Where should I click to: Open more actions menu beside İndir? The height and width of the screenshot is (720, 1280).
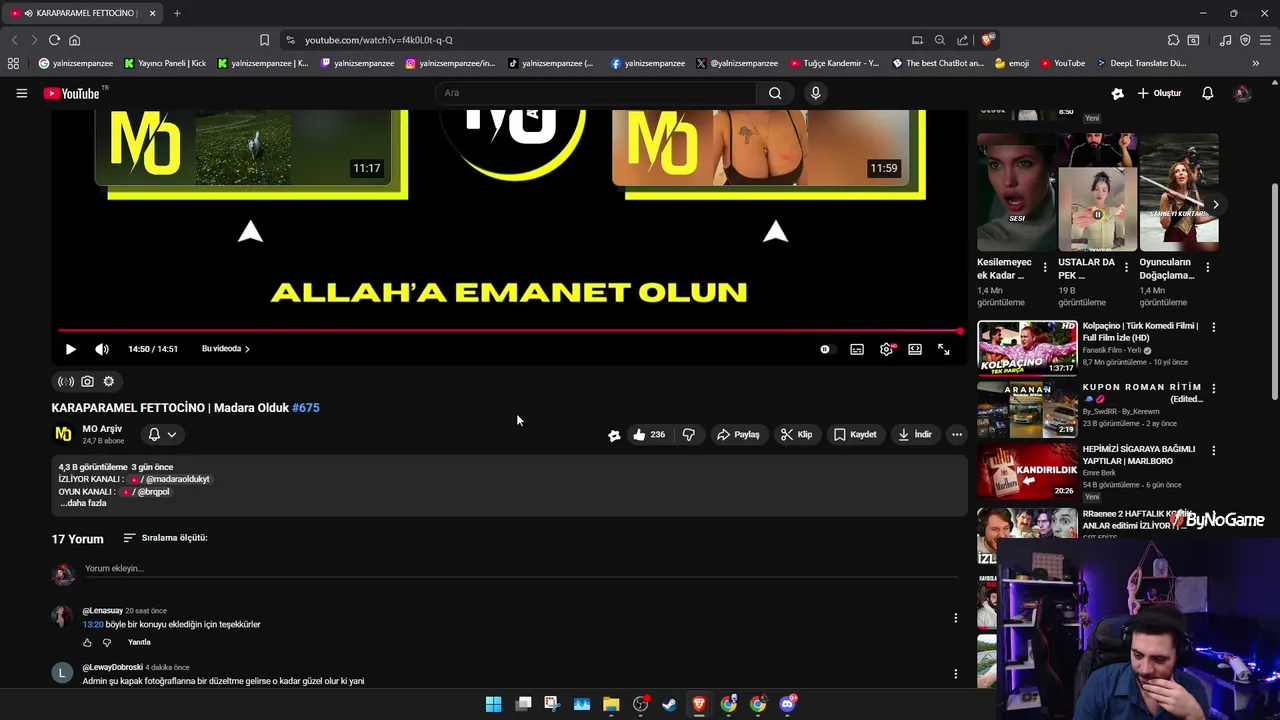[x=957, y=434]
